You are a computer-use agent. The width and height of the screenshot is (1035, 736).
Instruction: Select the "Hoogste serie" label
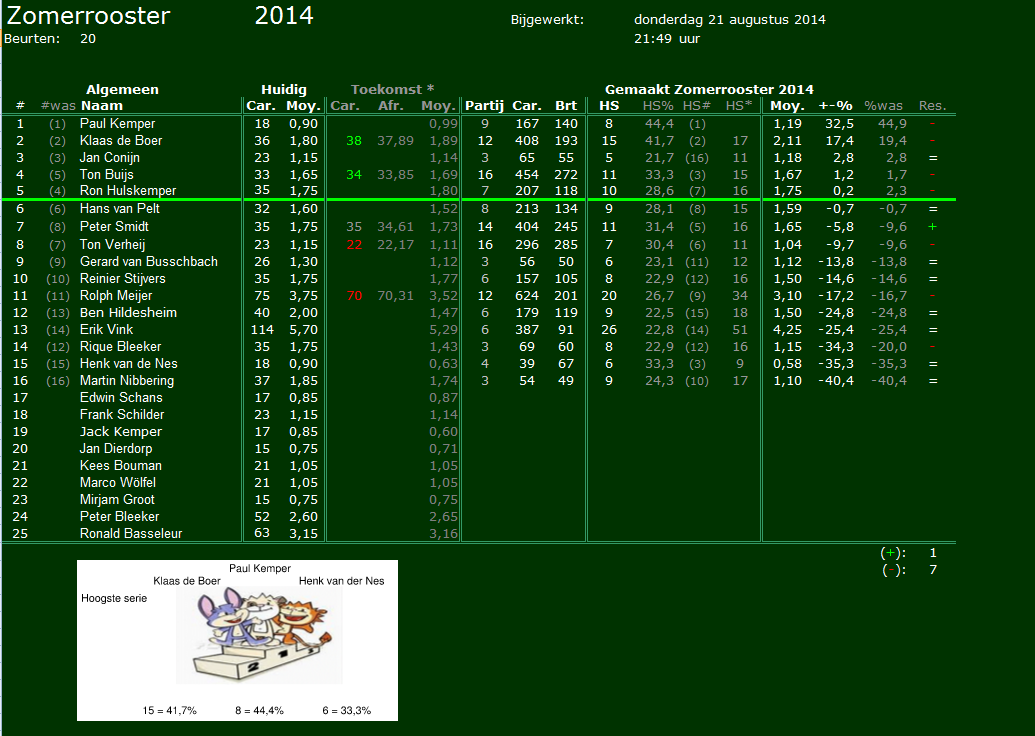(x=114, y=598)
